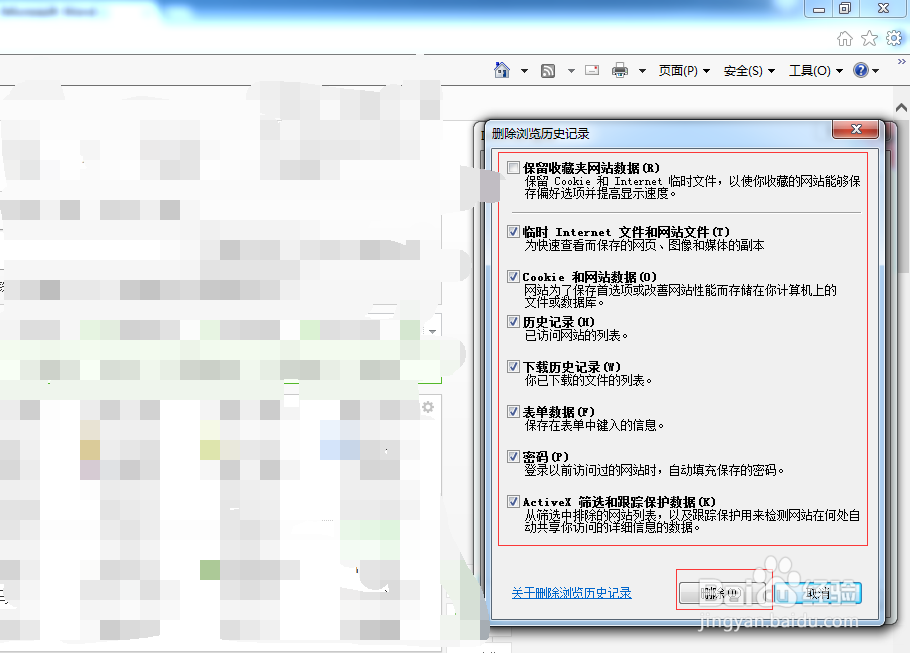This screenshot has height=653, width=910.
Task: Click the Home icon in command bar
Action: 502,70
